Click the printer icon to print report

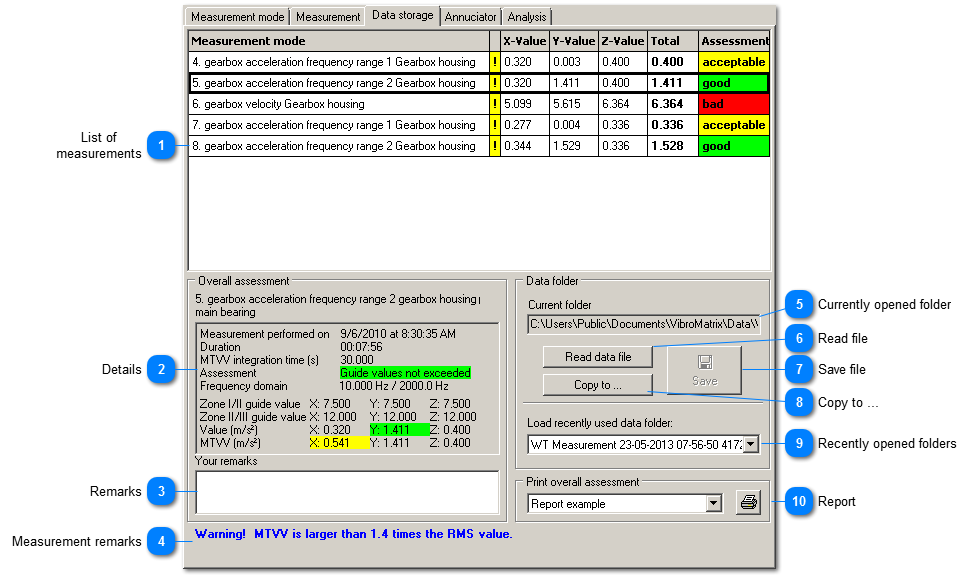[747, 503]
